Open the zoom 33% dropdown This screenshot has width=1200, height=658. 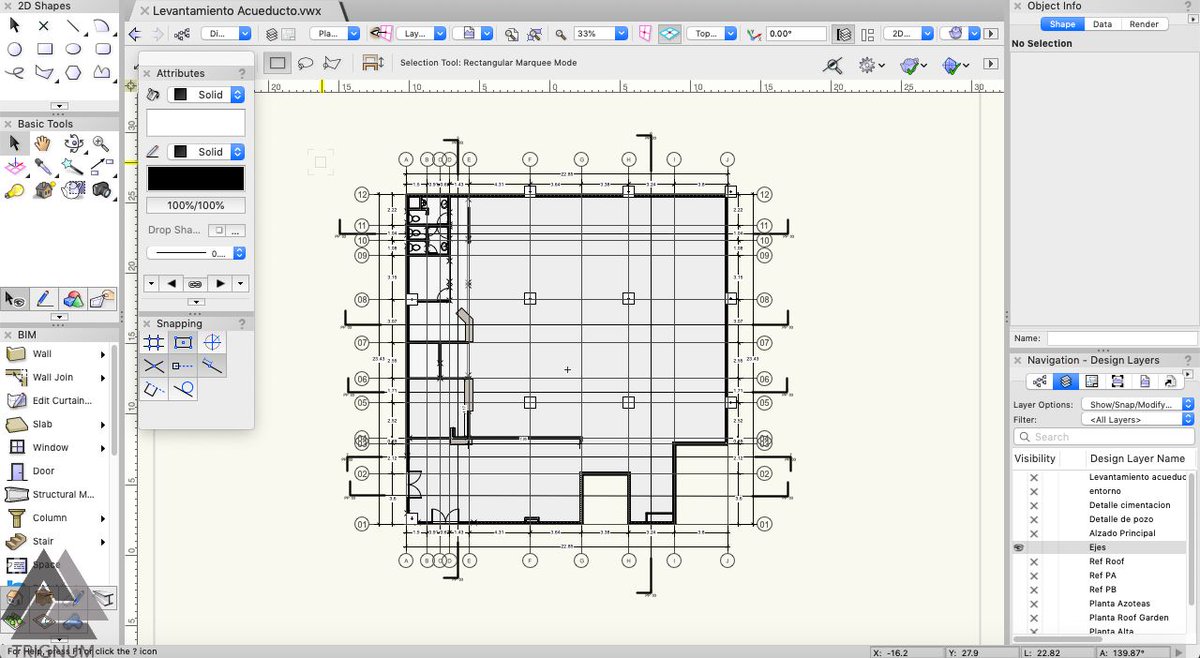600,33
